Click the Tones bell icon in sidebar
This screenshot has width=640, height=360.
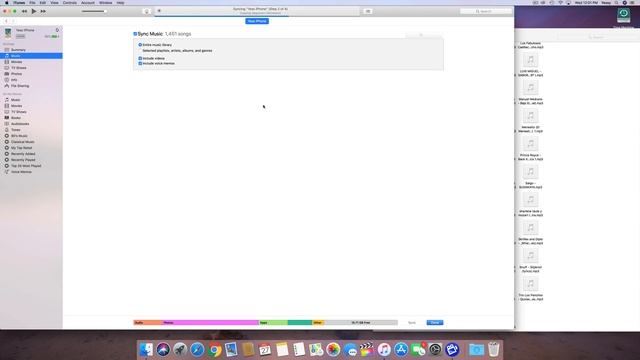(x=7, y=130)
